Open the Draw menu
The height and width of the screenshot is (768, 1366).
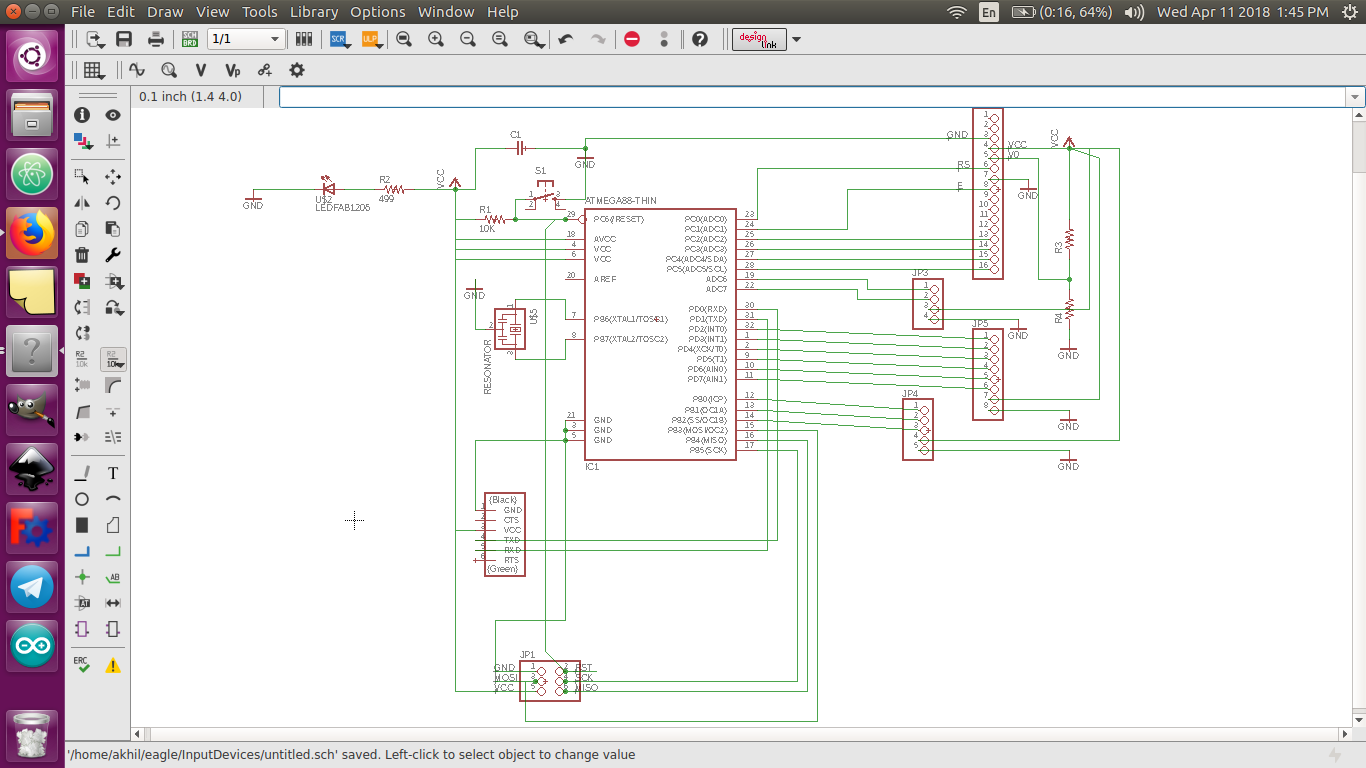coord(165,12)
